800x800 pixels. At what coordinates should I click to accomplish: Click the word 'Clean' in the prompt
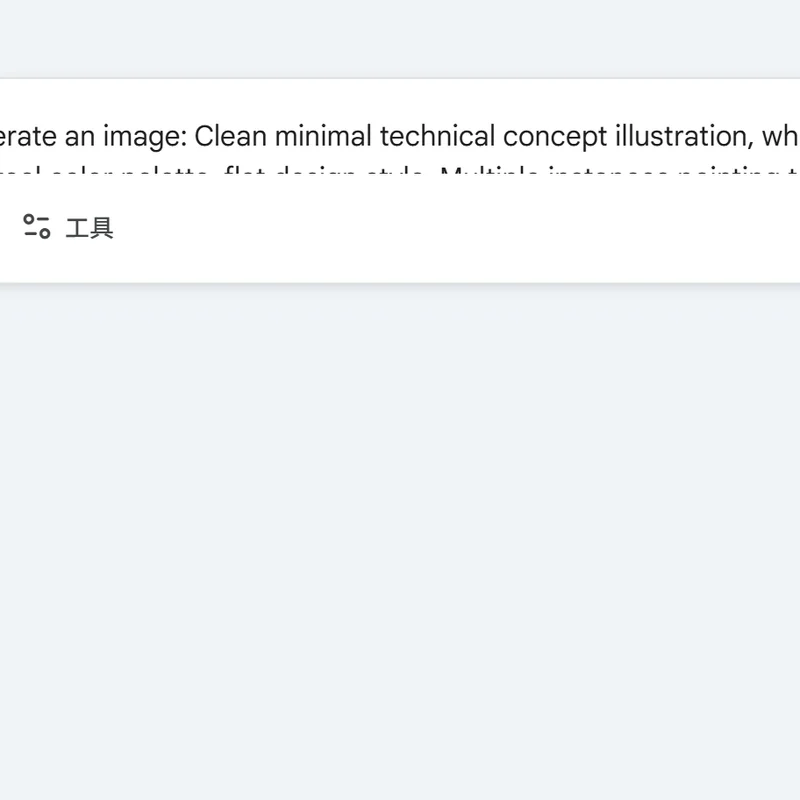(227, 136)
